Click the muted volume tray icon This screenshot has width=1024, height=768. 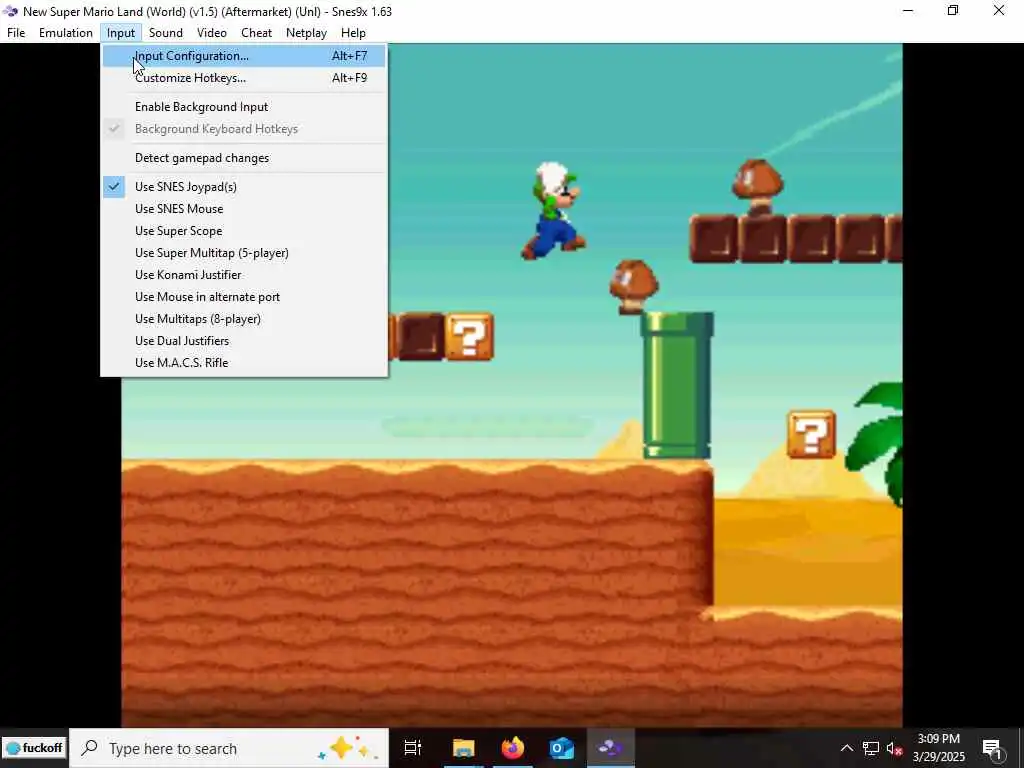point(894,748)
